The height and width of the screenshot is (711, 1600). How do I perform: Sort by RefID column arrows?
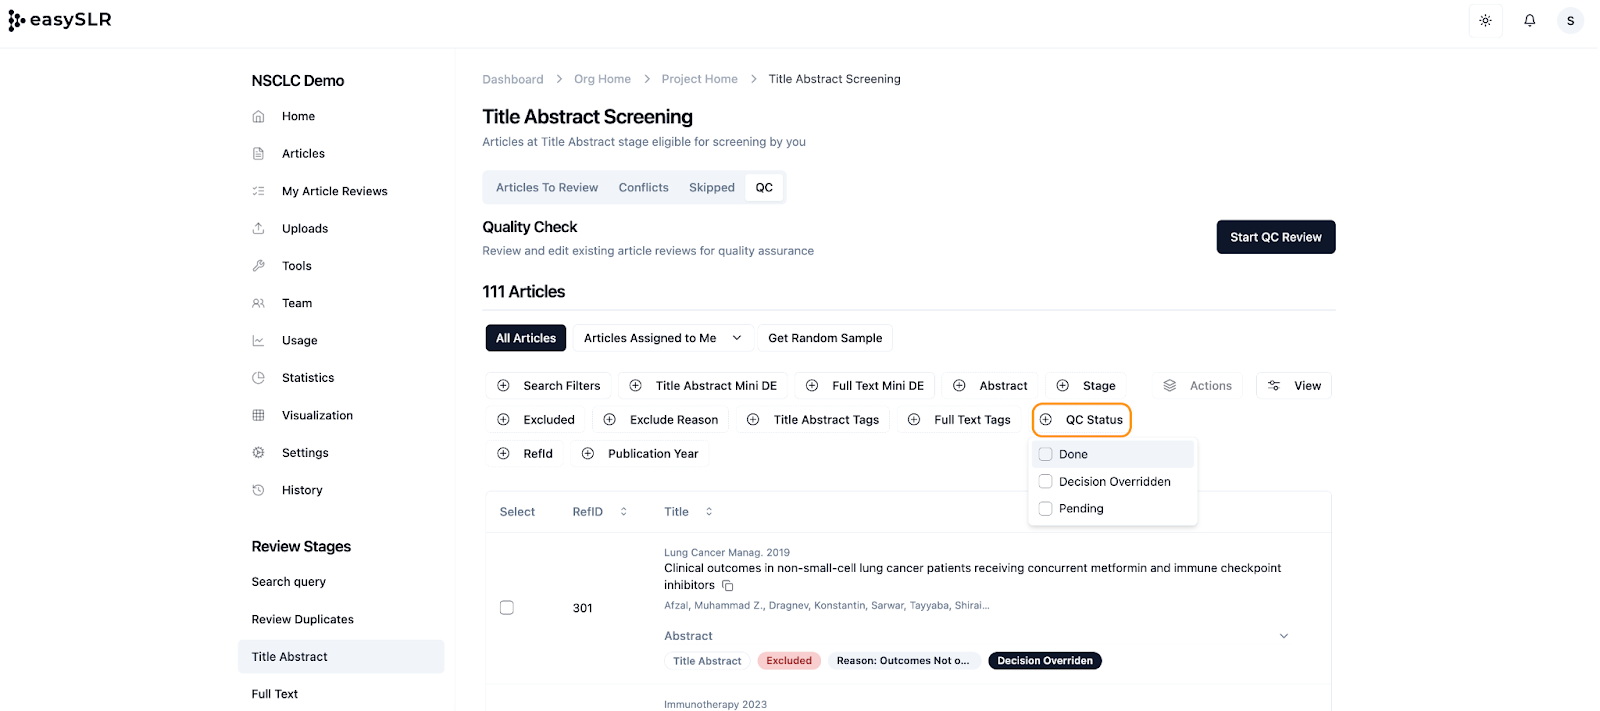click(x=623, y=512)
